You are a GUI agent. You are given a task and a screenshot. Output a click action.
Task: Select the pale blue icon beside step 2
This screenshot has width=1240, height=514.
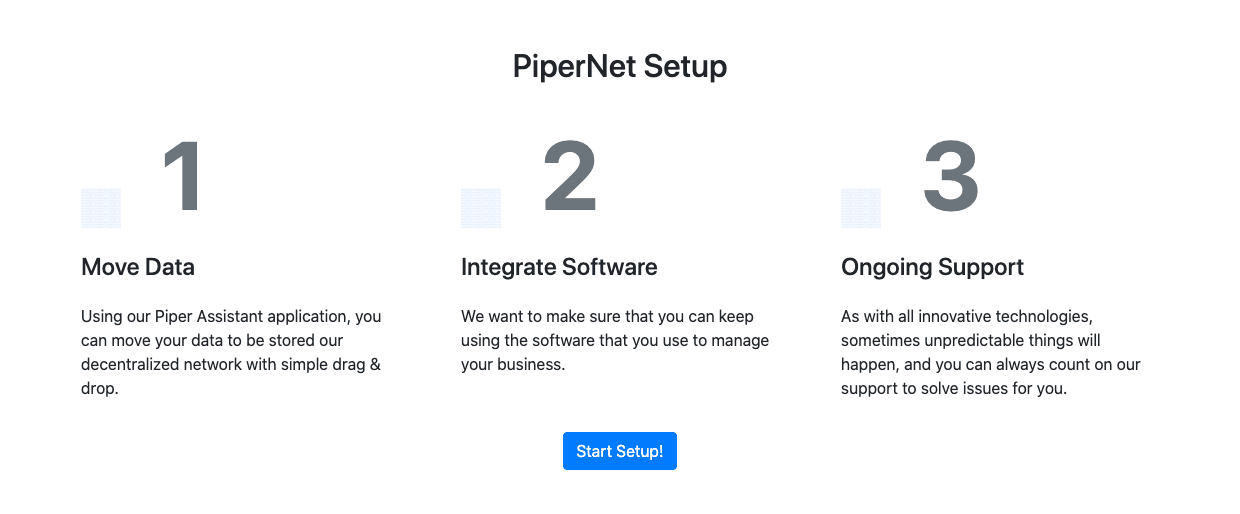pos(481,208)
